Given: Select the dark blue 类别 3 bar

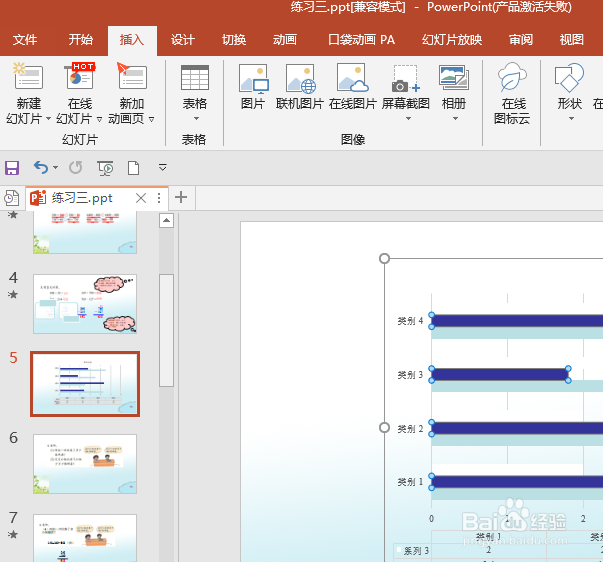Looking at the screenshot, I should click(x=500, y=374).
